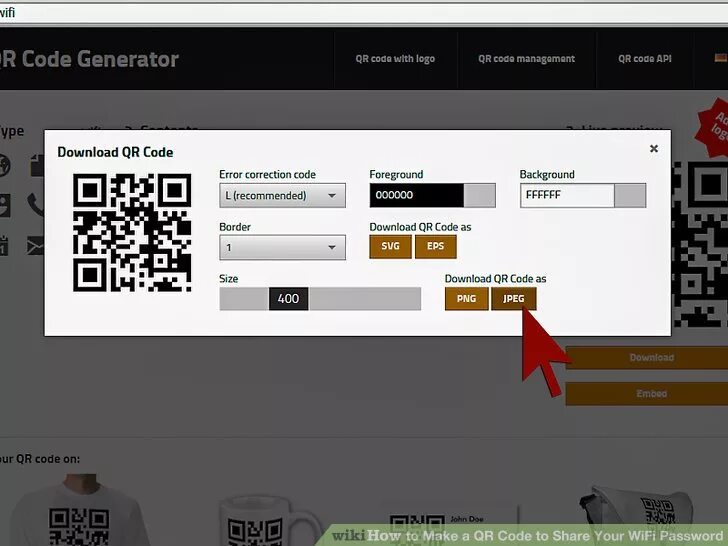The image size is (728, 546).
Task: Click the dimmed Embed button behind dialog
Action: [647, 394]
